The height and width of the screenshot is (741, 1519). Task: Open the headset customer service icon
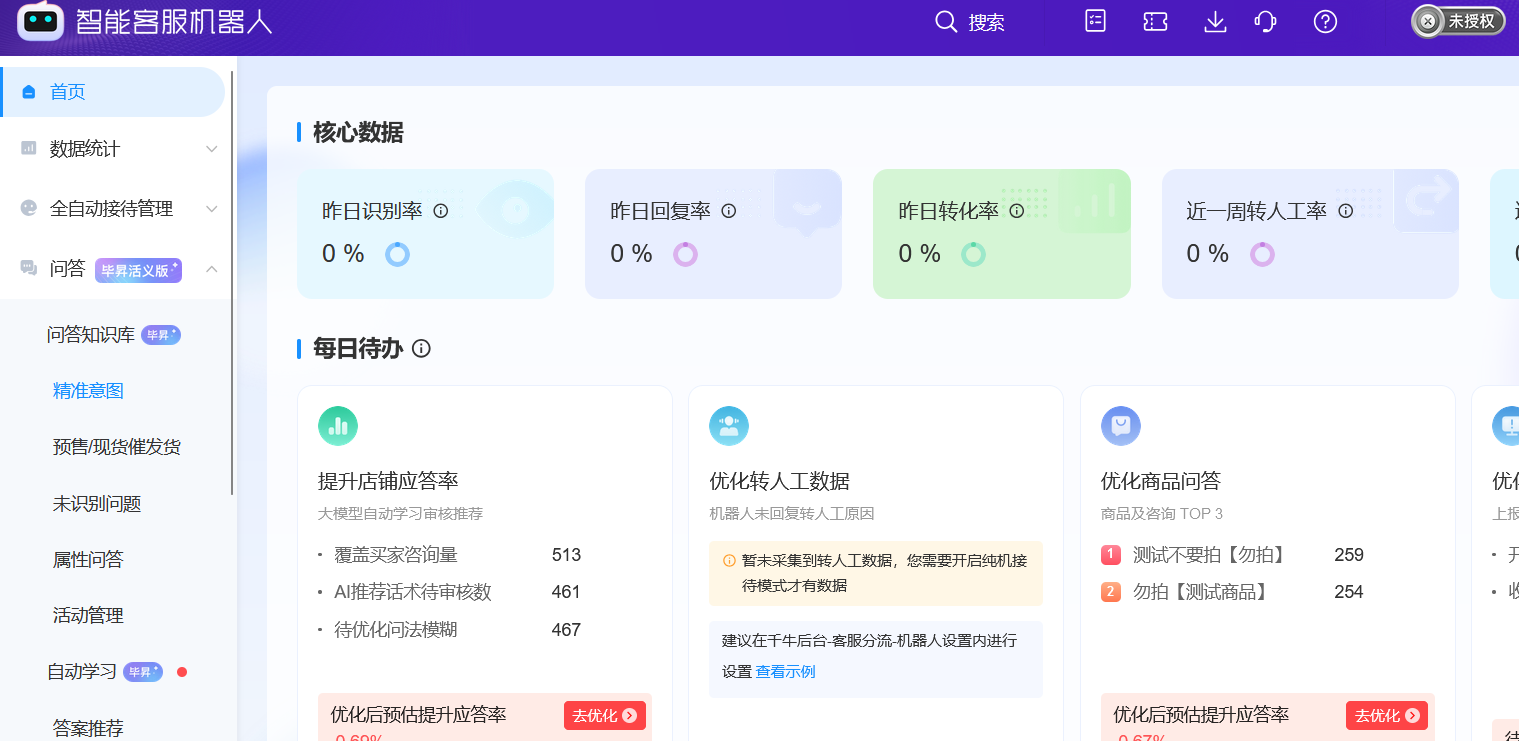pyautogui.click(x=1265, y=22)
